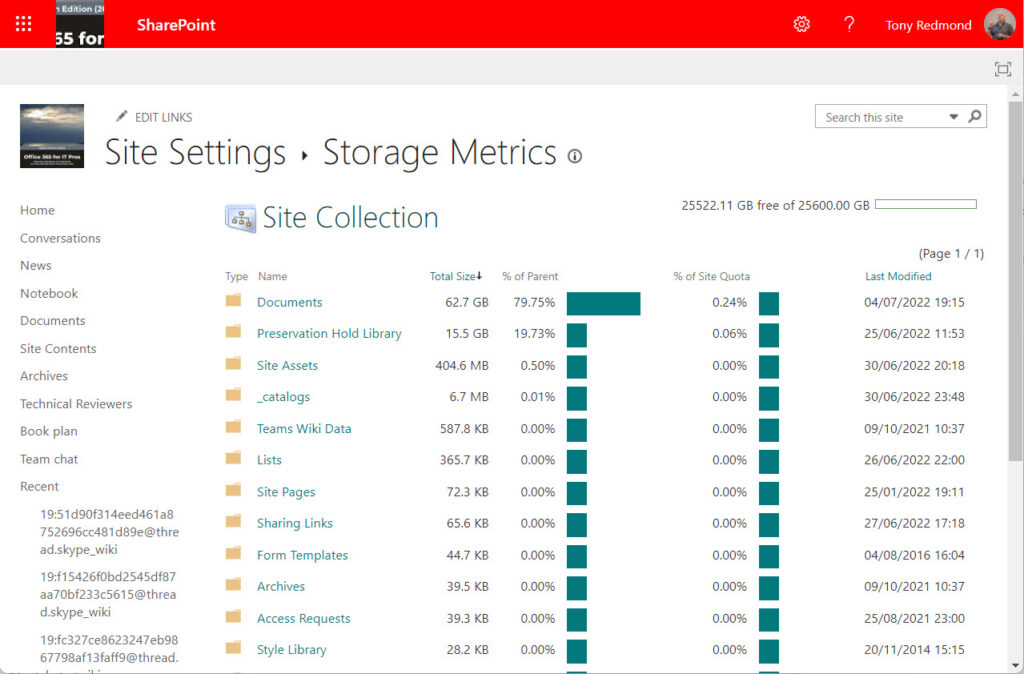1024x674 pixels.
Task: Click the Access Requests folder icon
Action: [233, 617]
